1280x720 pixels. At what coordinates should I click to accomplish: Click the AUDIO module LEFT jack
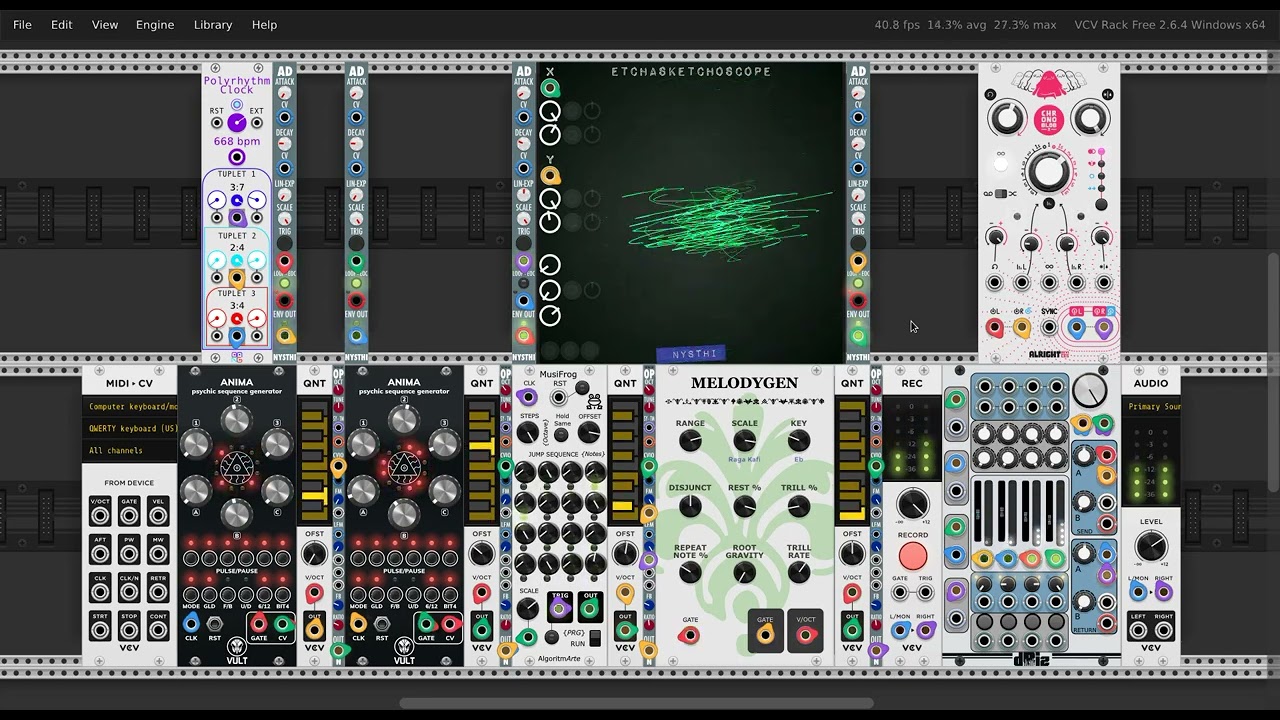pos(1138,631)
